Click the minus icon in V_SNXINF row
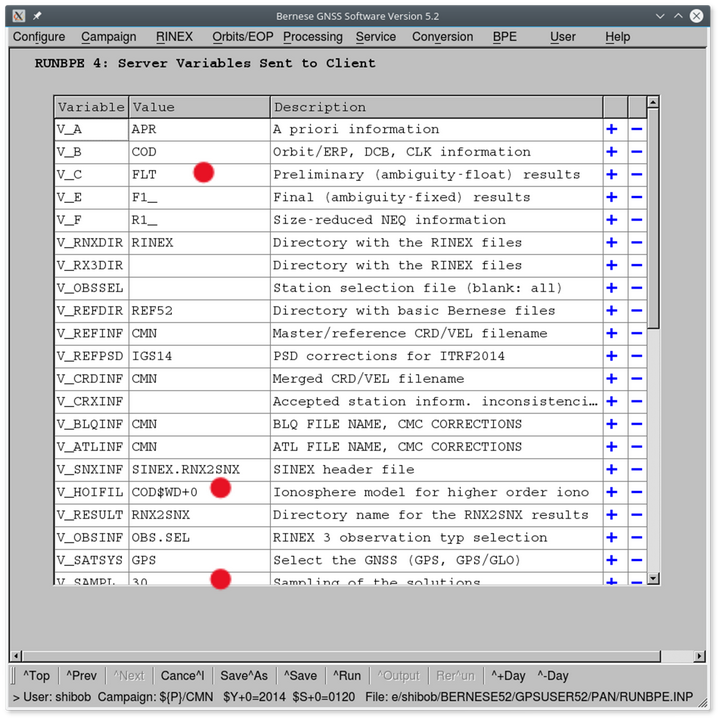Viewport: 720px width, 720px height. point(636,469)
